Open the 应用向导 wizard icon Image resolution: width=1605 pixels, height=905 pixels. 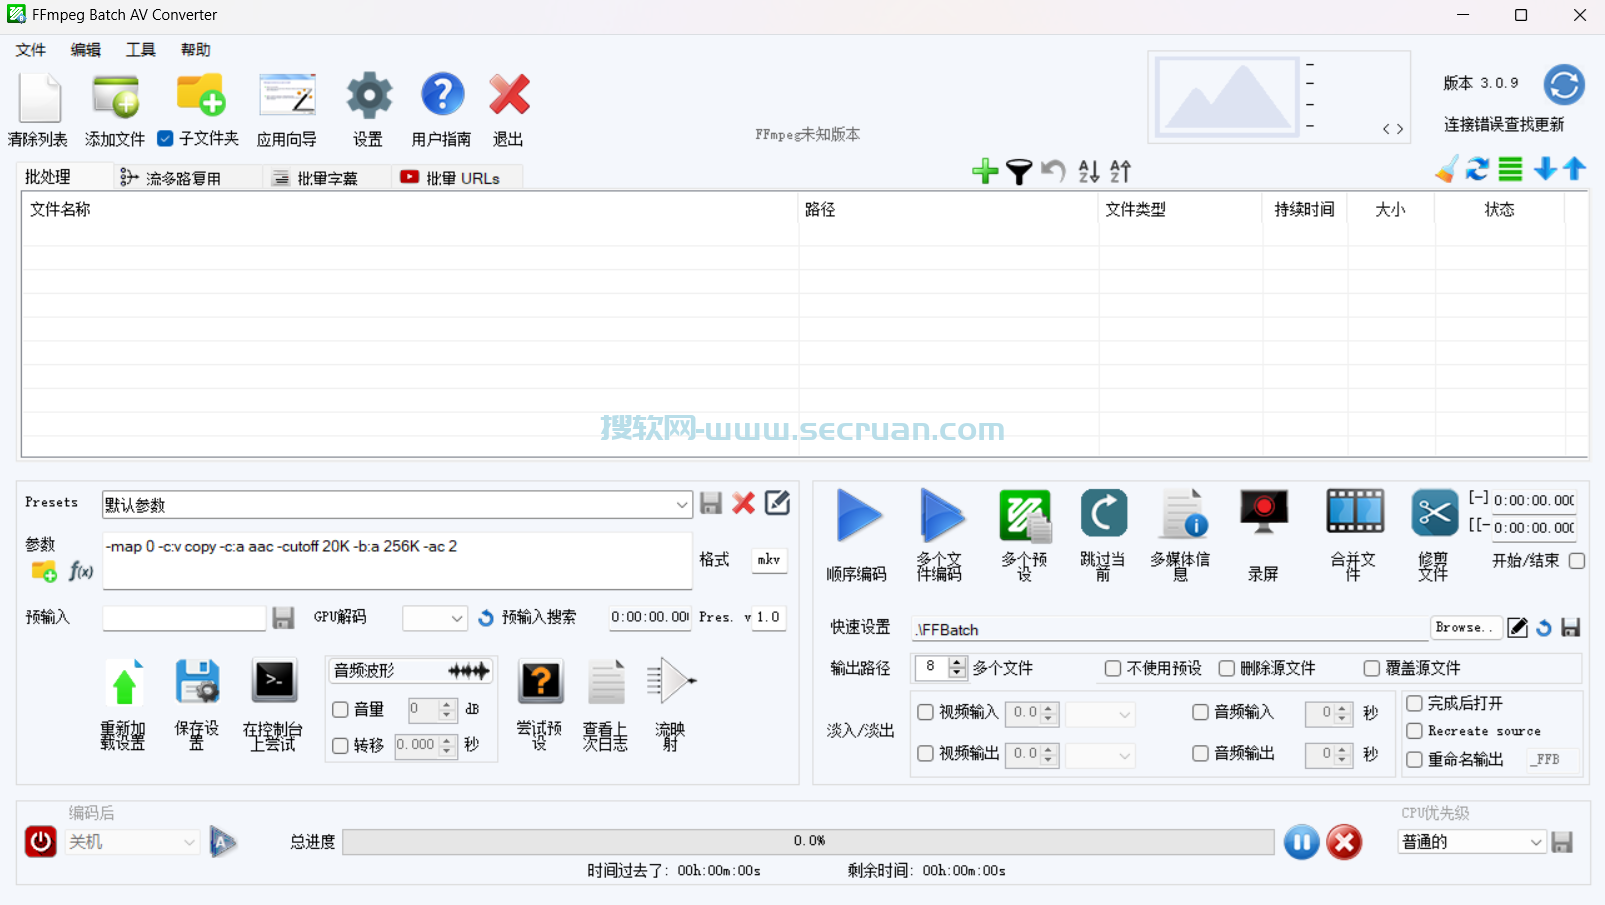[x=287, y=96]
